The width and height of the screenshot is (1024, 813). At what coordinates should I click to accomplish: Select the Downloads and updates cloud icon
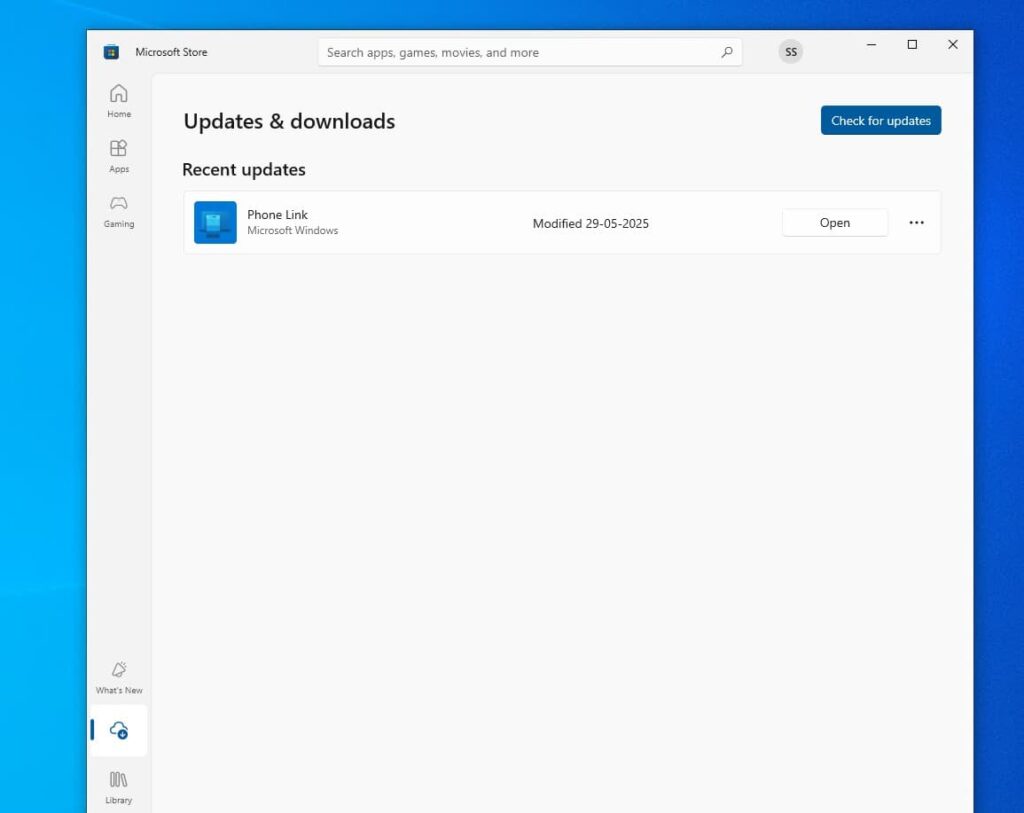pos(118,730)
